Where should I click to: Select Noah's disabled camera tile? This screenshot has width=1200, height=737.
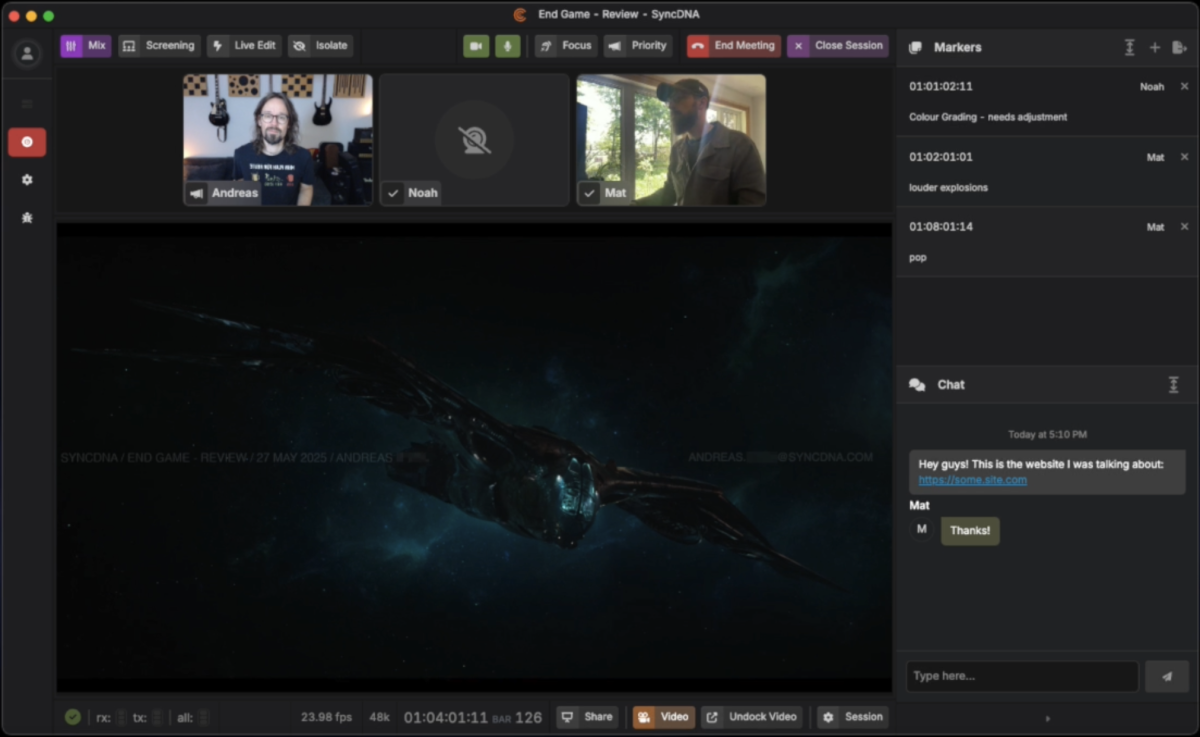coord(475,140)
